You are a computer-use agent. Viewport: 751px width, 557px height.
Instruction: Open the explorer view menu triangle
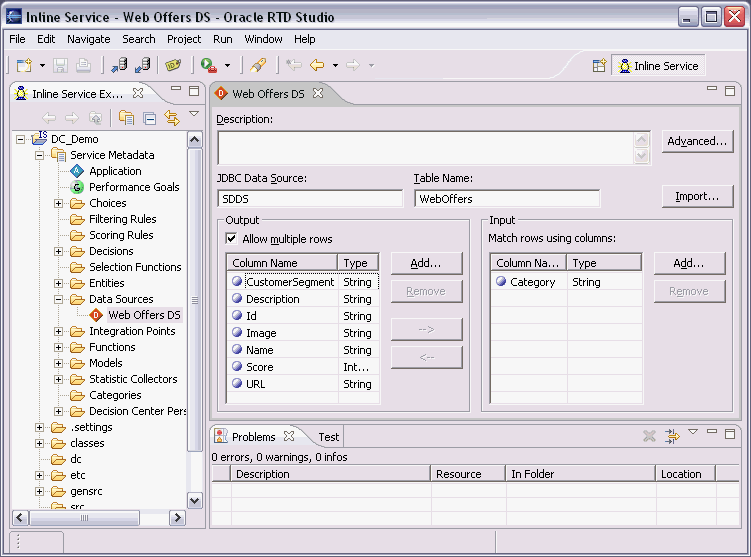pos(194,114)
